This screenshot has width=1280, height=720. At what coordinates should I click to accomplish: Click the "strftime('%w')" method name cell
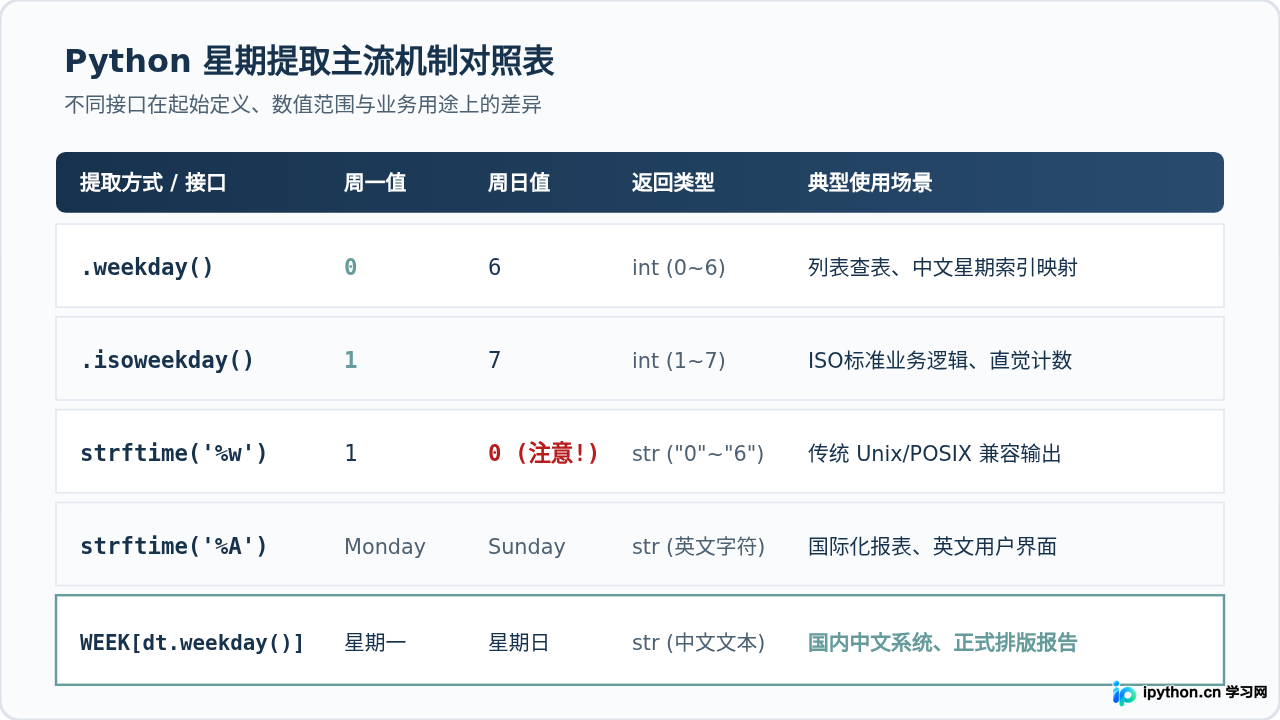(174, 453)
